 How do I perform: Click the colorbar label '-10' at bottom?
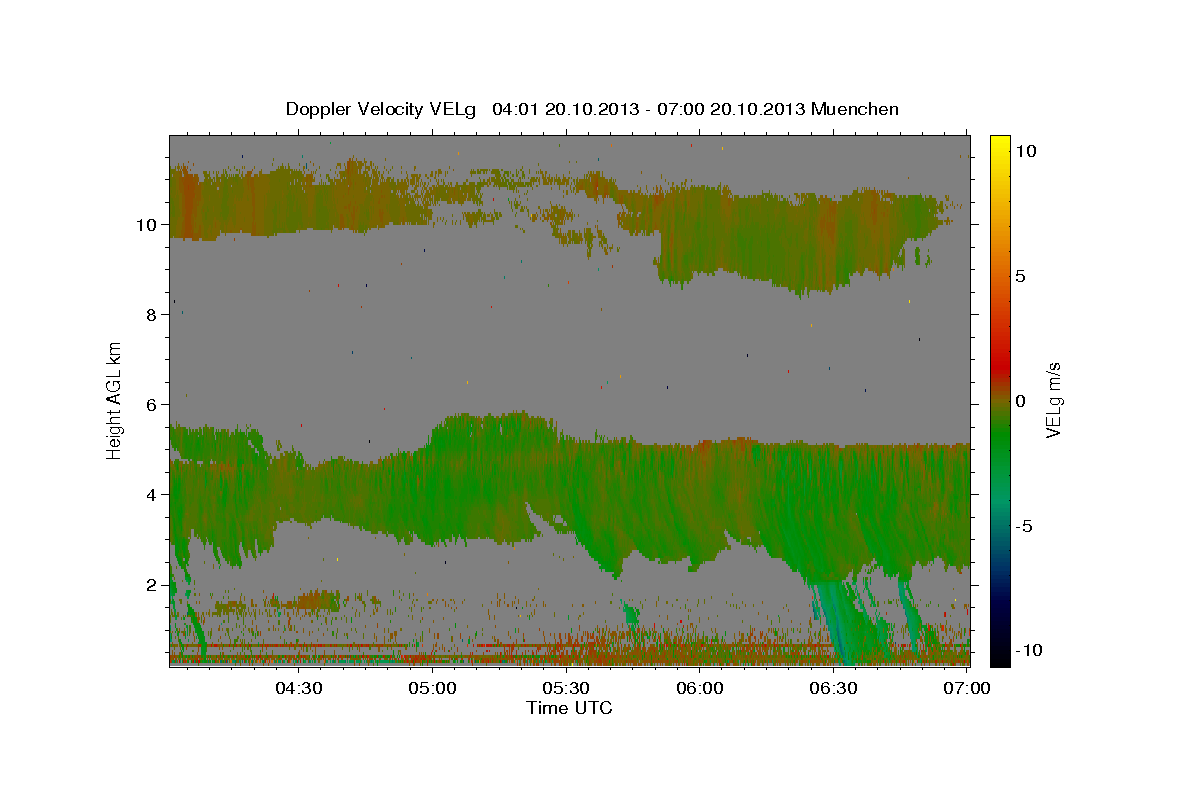pyautogui.click(x=1029, y=651)
